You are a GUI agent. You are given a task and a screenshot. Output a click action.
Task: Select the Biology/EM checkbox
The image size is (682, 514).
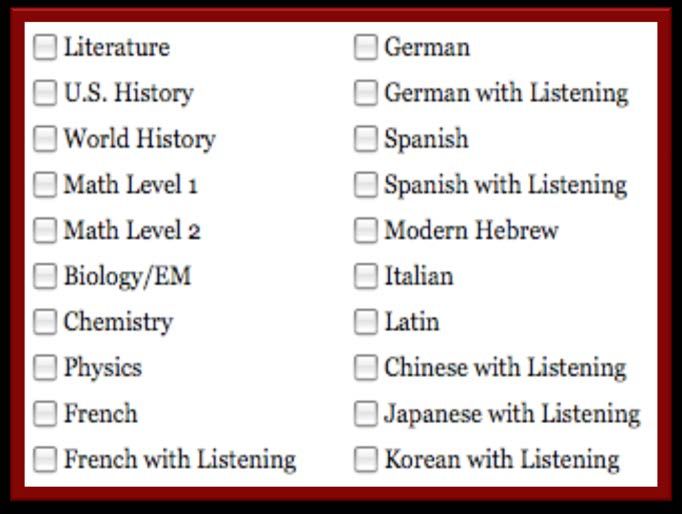[45, 276]
